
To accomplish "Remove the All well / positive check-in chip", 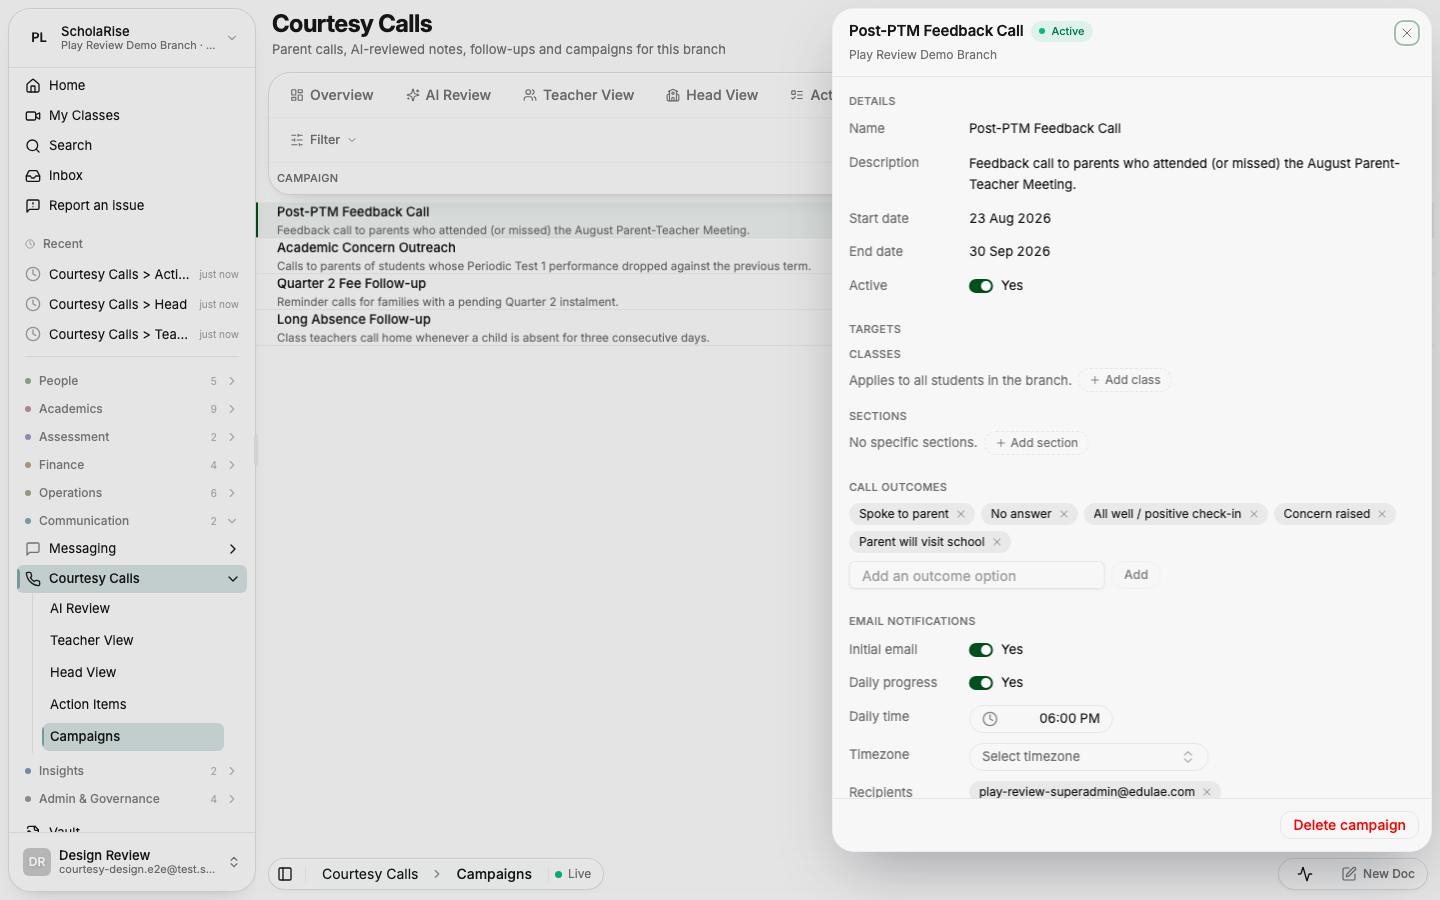I will (1254, 514).
